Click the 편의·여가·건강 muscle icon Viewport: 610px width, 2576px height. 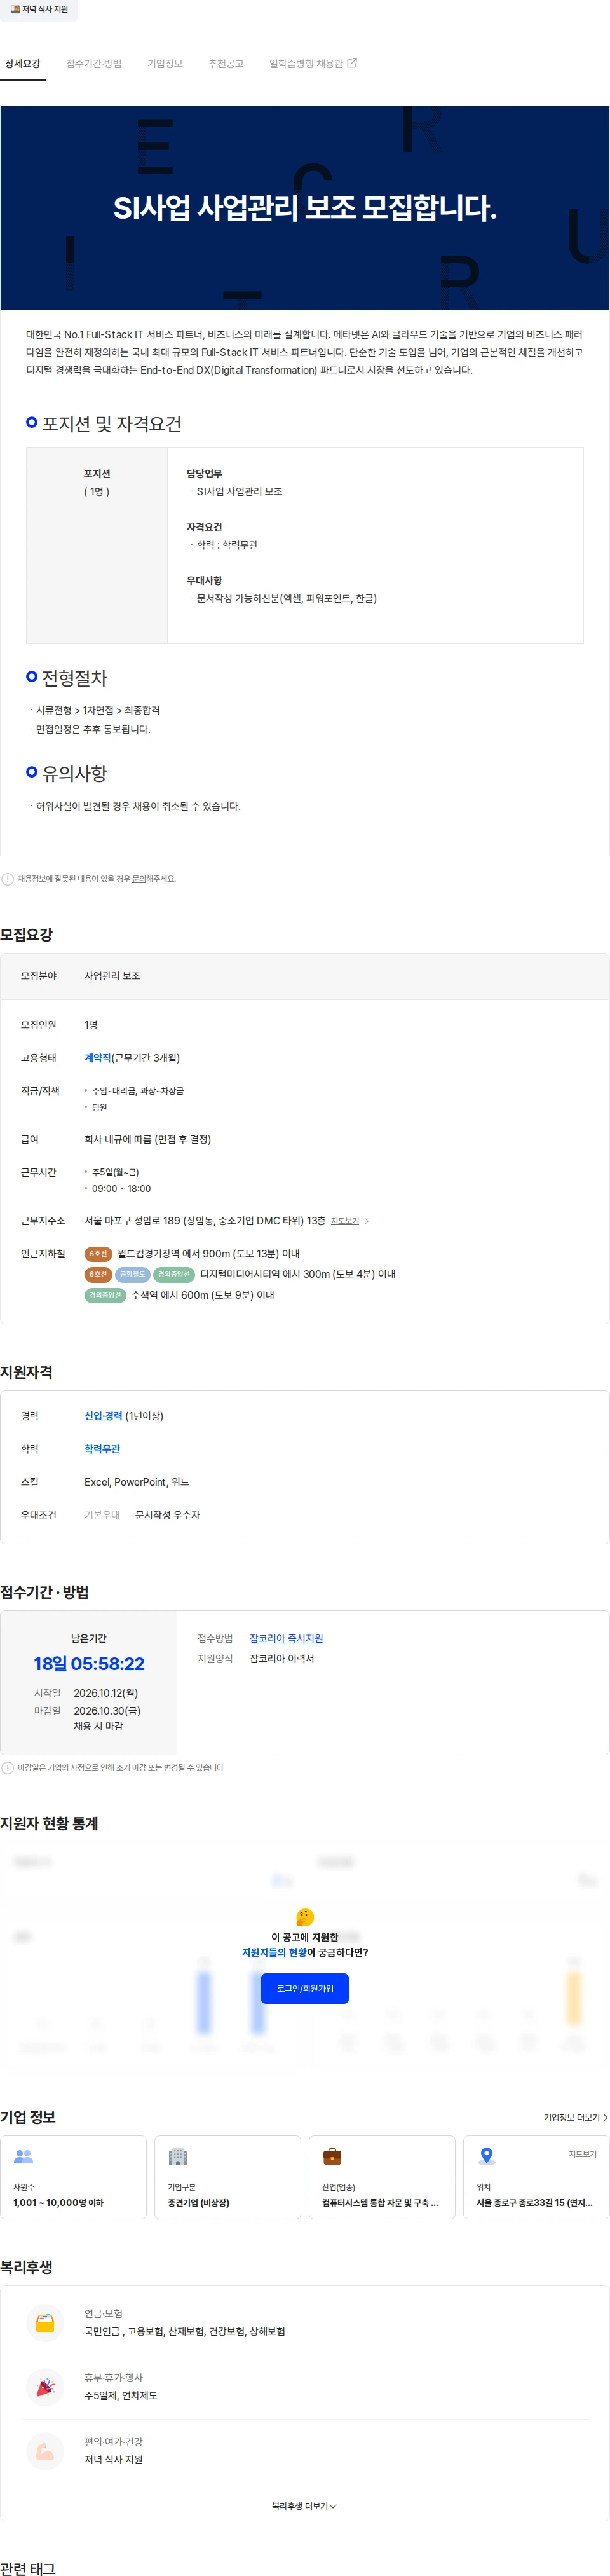(45, 2451)
